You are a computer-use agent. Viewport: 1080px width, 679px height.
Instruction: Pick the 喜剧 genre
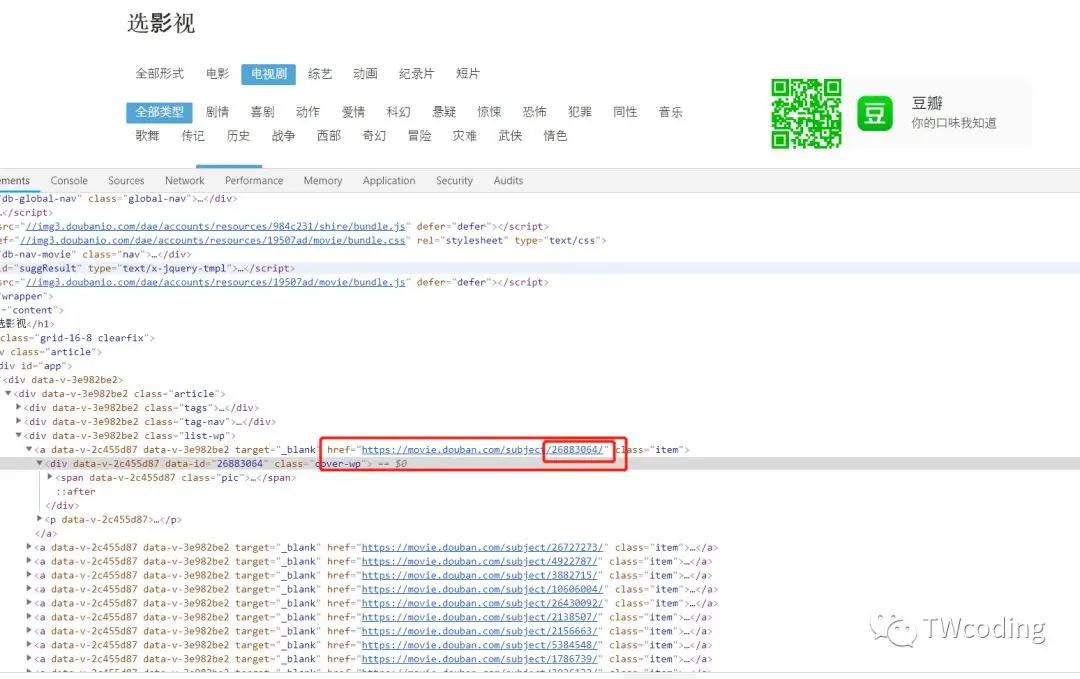(262, 112)
